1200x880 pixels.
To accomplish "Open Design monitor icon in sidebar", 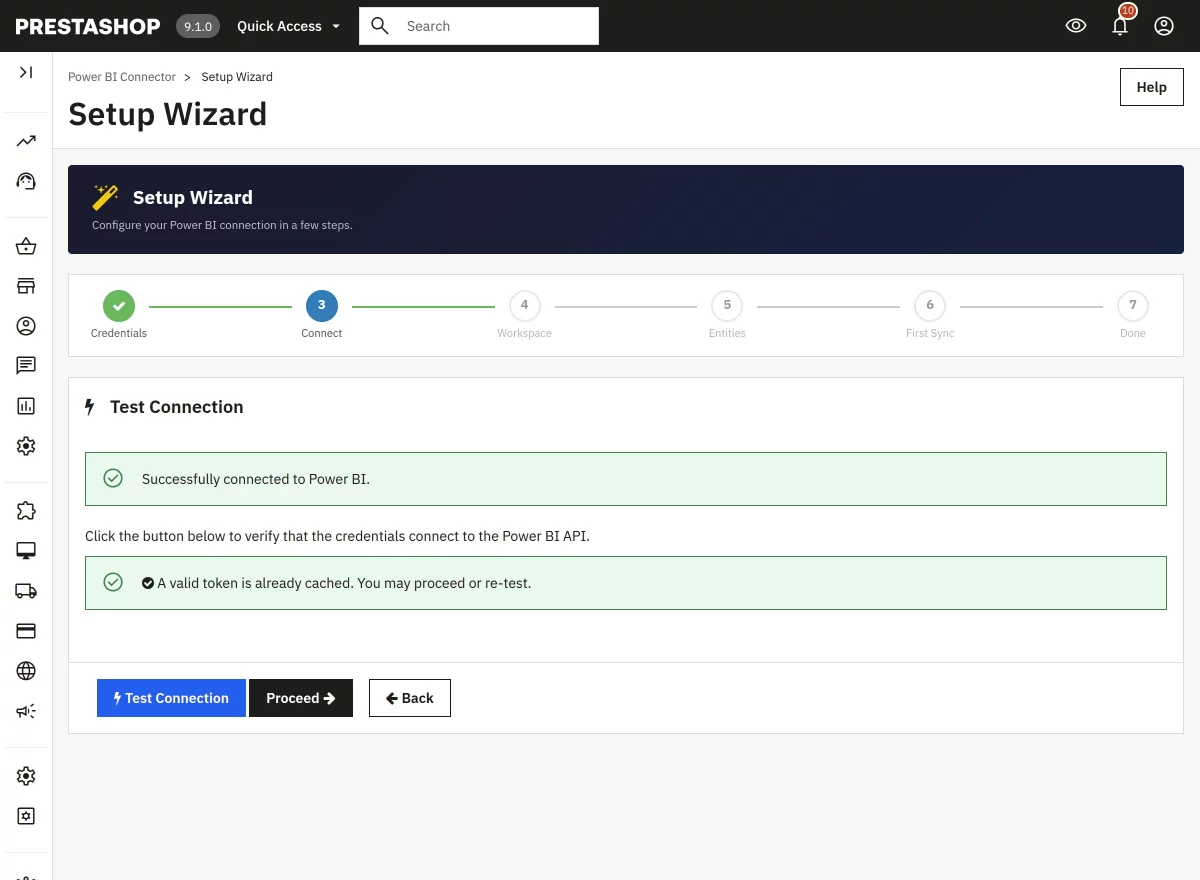I will (x=26, y=551).
